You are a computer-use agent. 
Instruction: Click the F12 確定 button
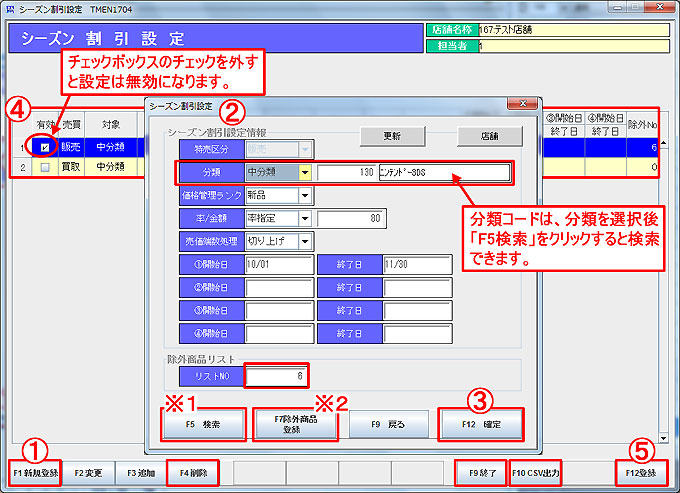(x=481, y=424)
